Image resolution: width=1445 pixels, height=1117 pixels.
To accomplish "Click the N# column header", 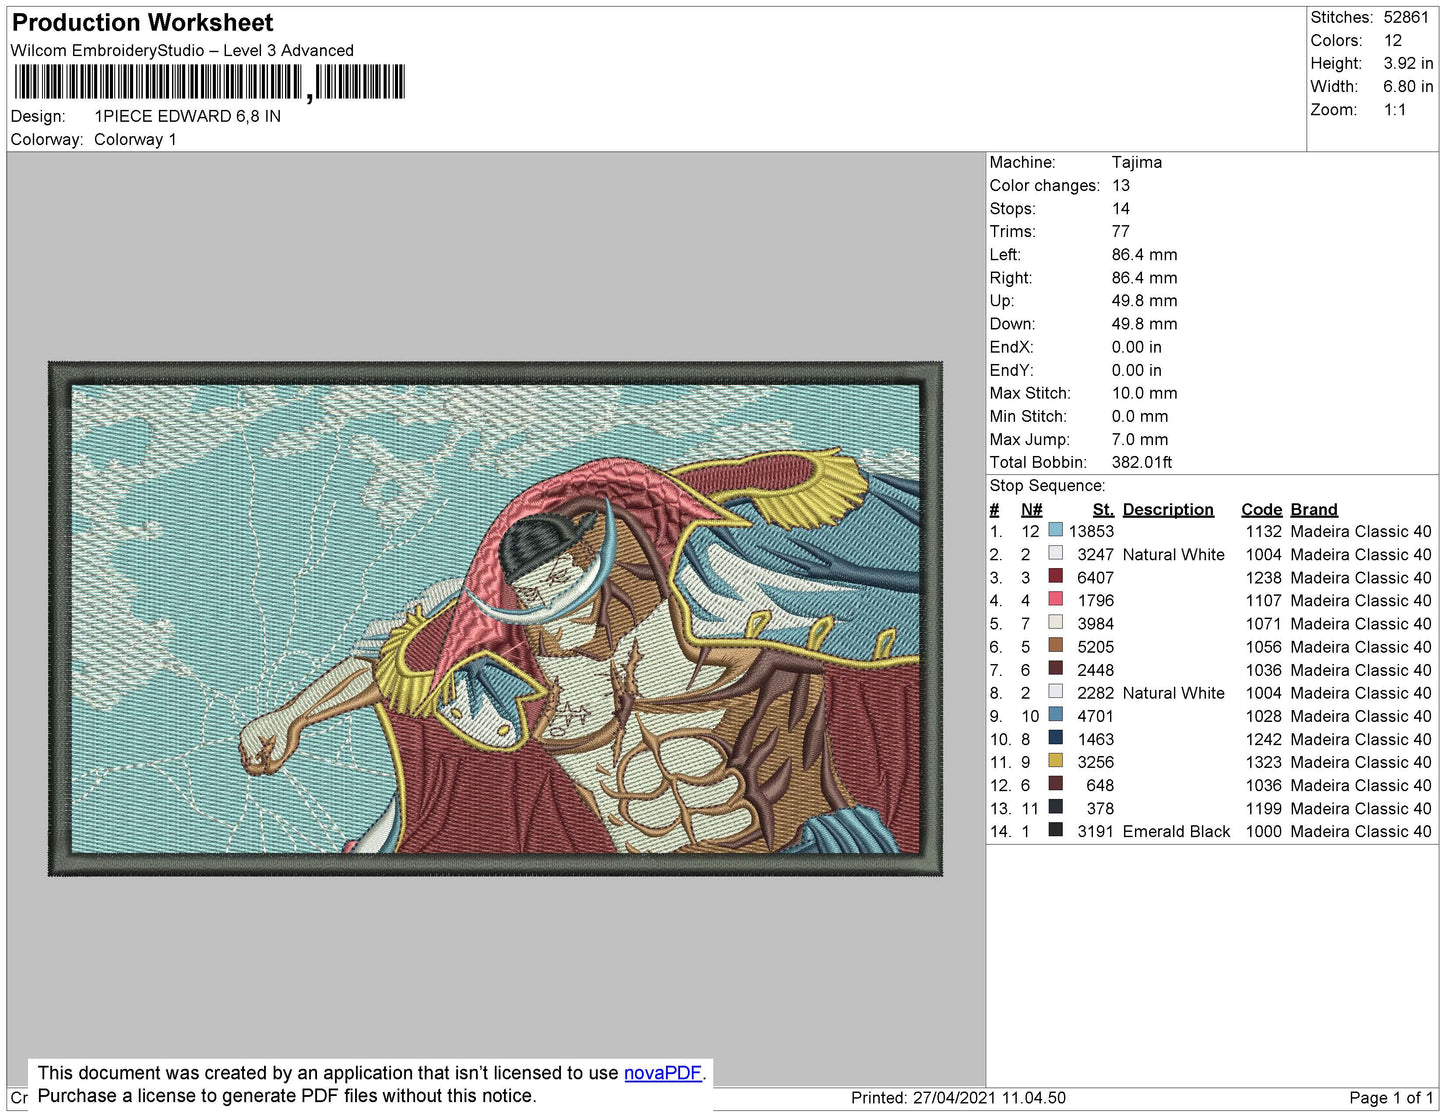I will (x=1031, y=509).
